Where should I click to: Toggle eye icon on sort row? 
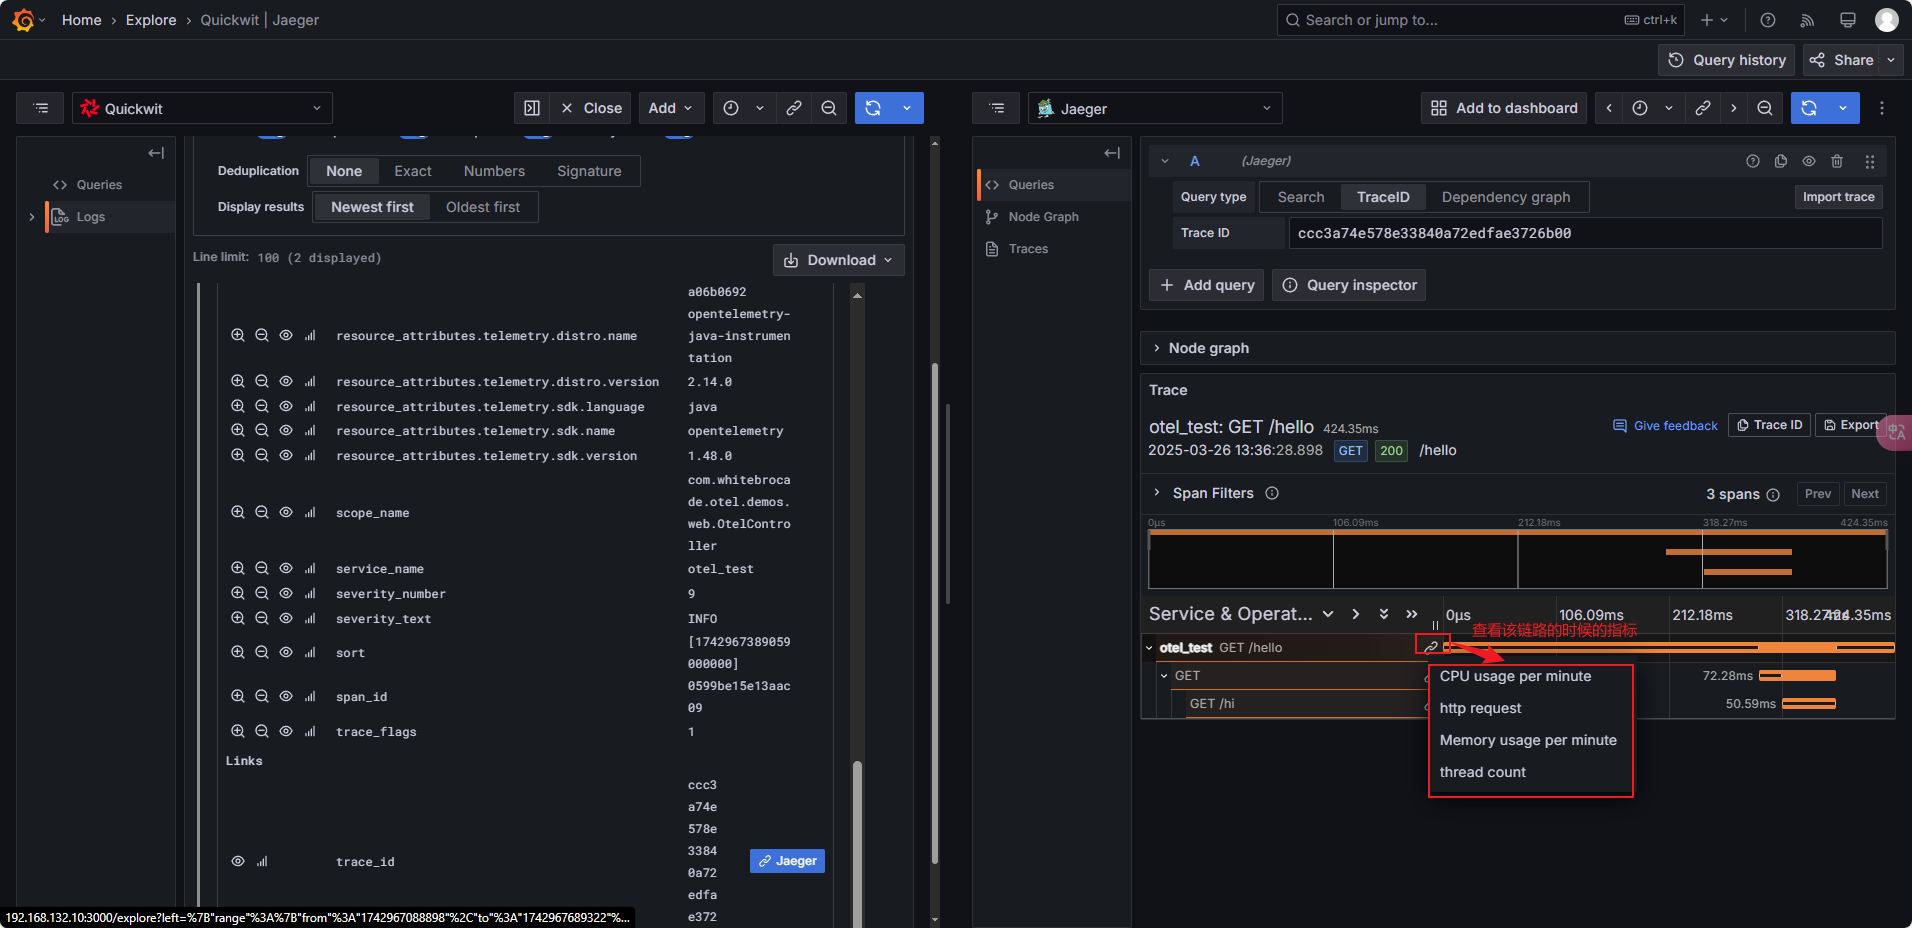point(286,652)
